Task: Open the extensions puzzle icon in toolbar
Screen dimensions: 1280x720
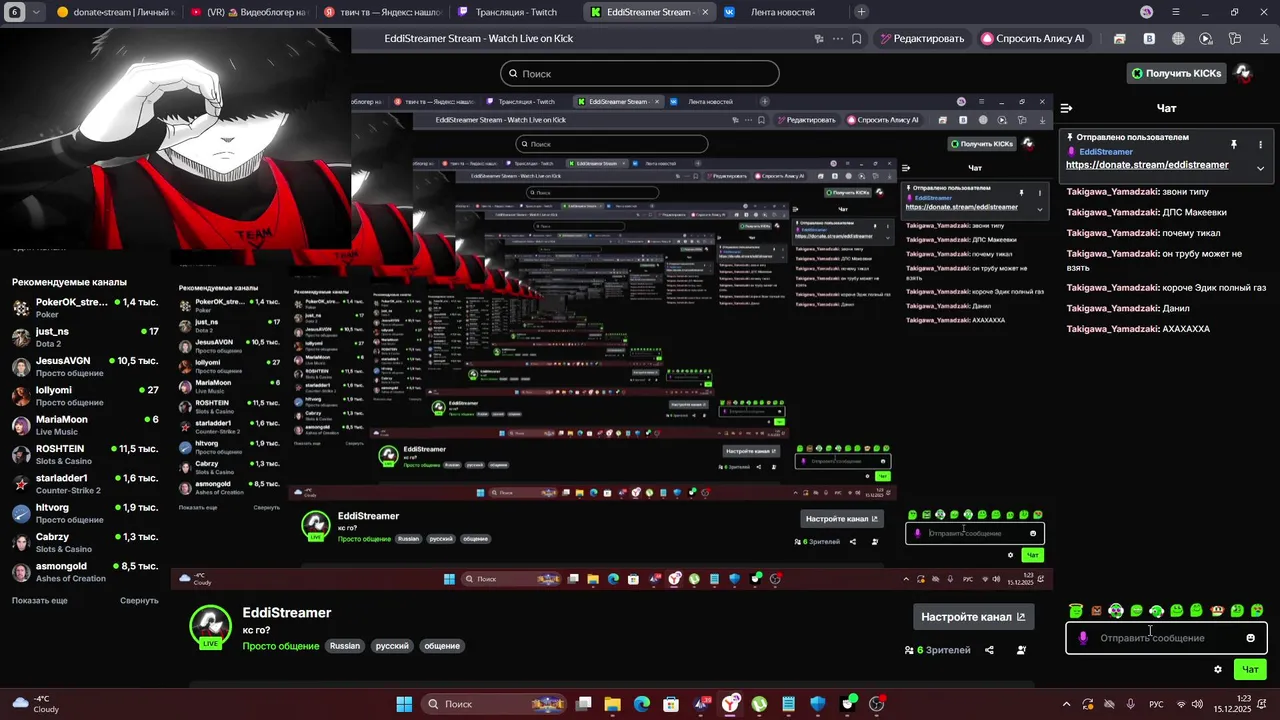Action: click(x=1235, y=39)
